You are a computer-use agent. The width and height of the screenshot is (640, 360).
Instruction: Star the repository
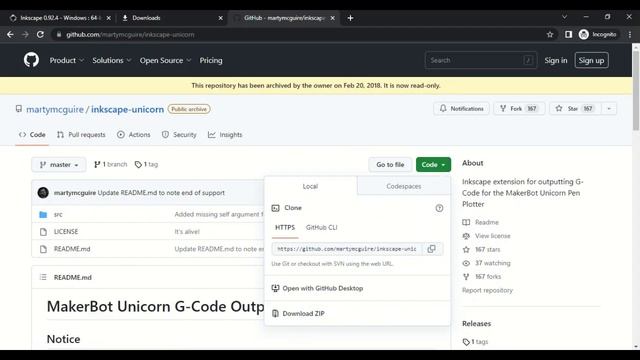click(575, 109)
